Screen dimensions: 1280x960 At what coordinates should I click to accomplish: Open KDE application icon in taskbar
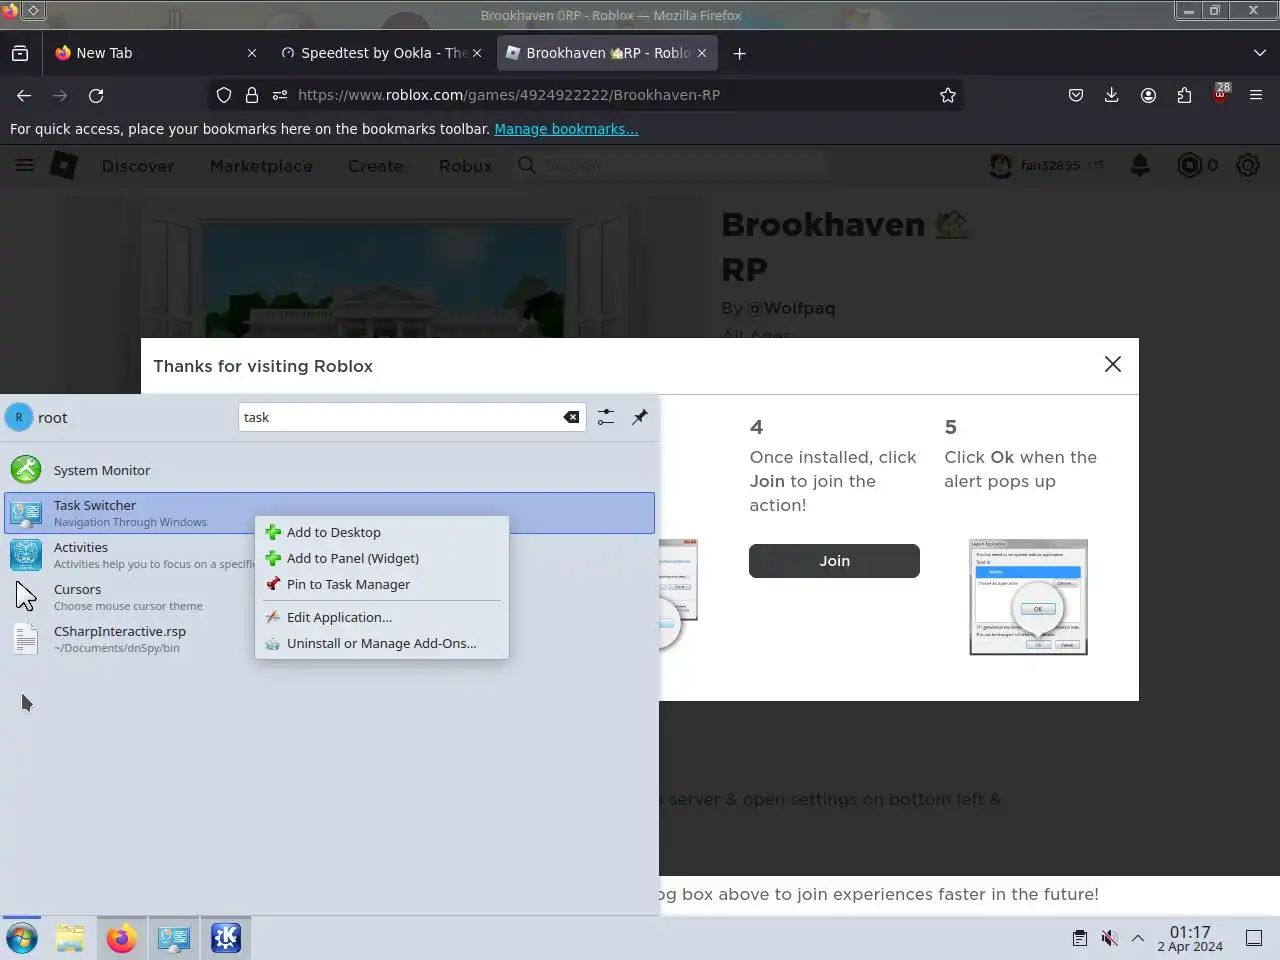pyautogui.click(x=226, y=938)
